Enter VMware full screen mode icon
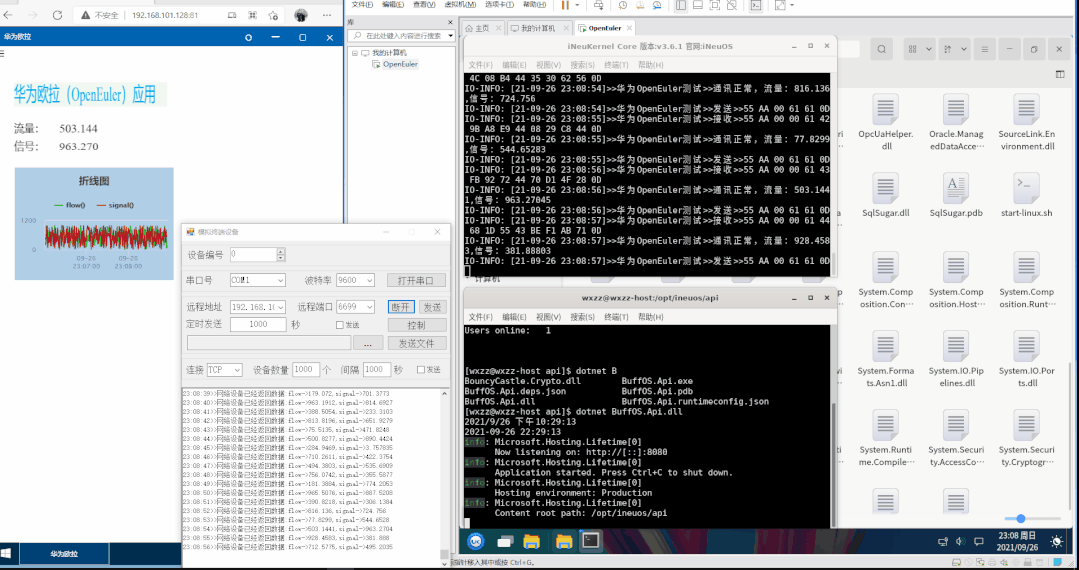Screen dimensions: 1079x570 tap(715, 6)
